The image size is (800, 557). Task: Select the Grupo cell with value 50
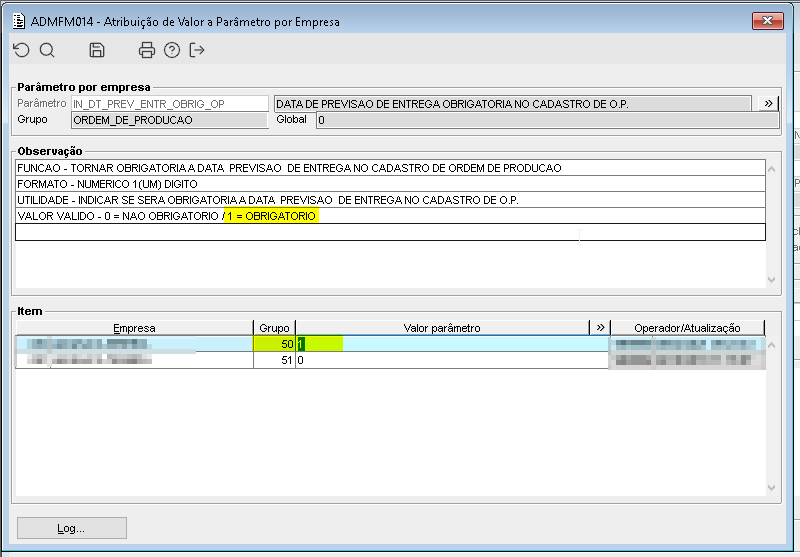pos(274,344)
